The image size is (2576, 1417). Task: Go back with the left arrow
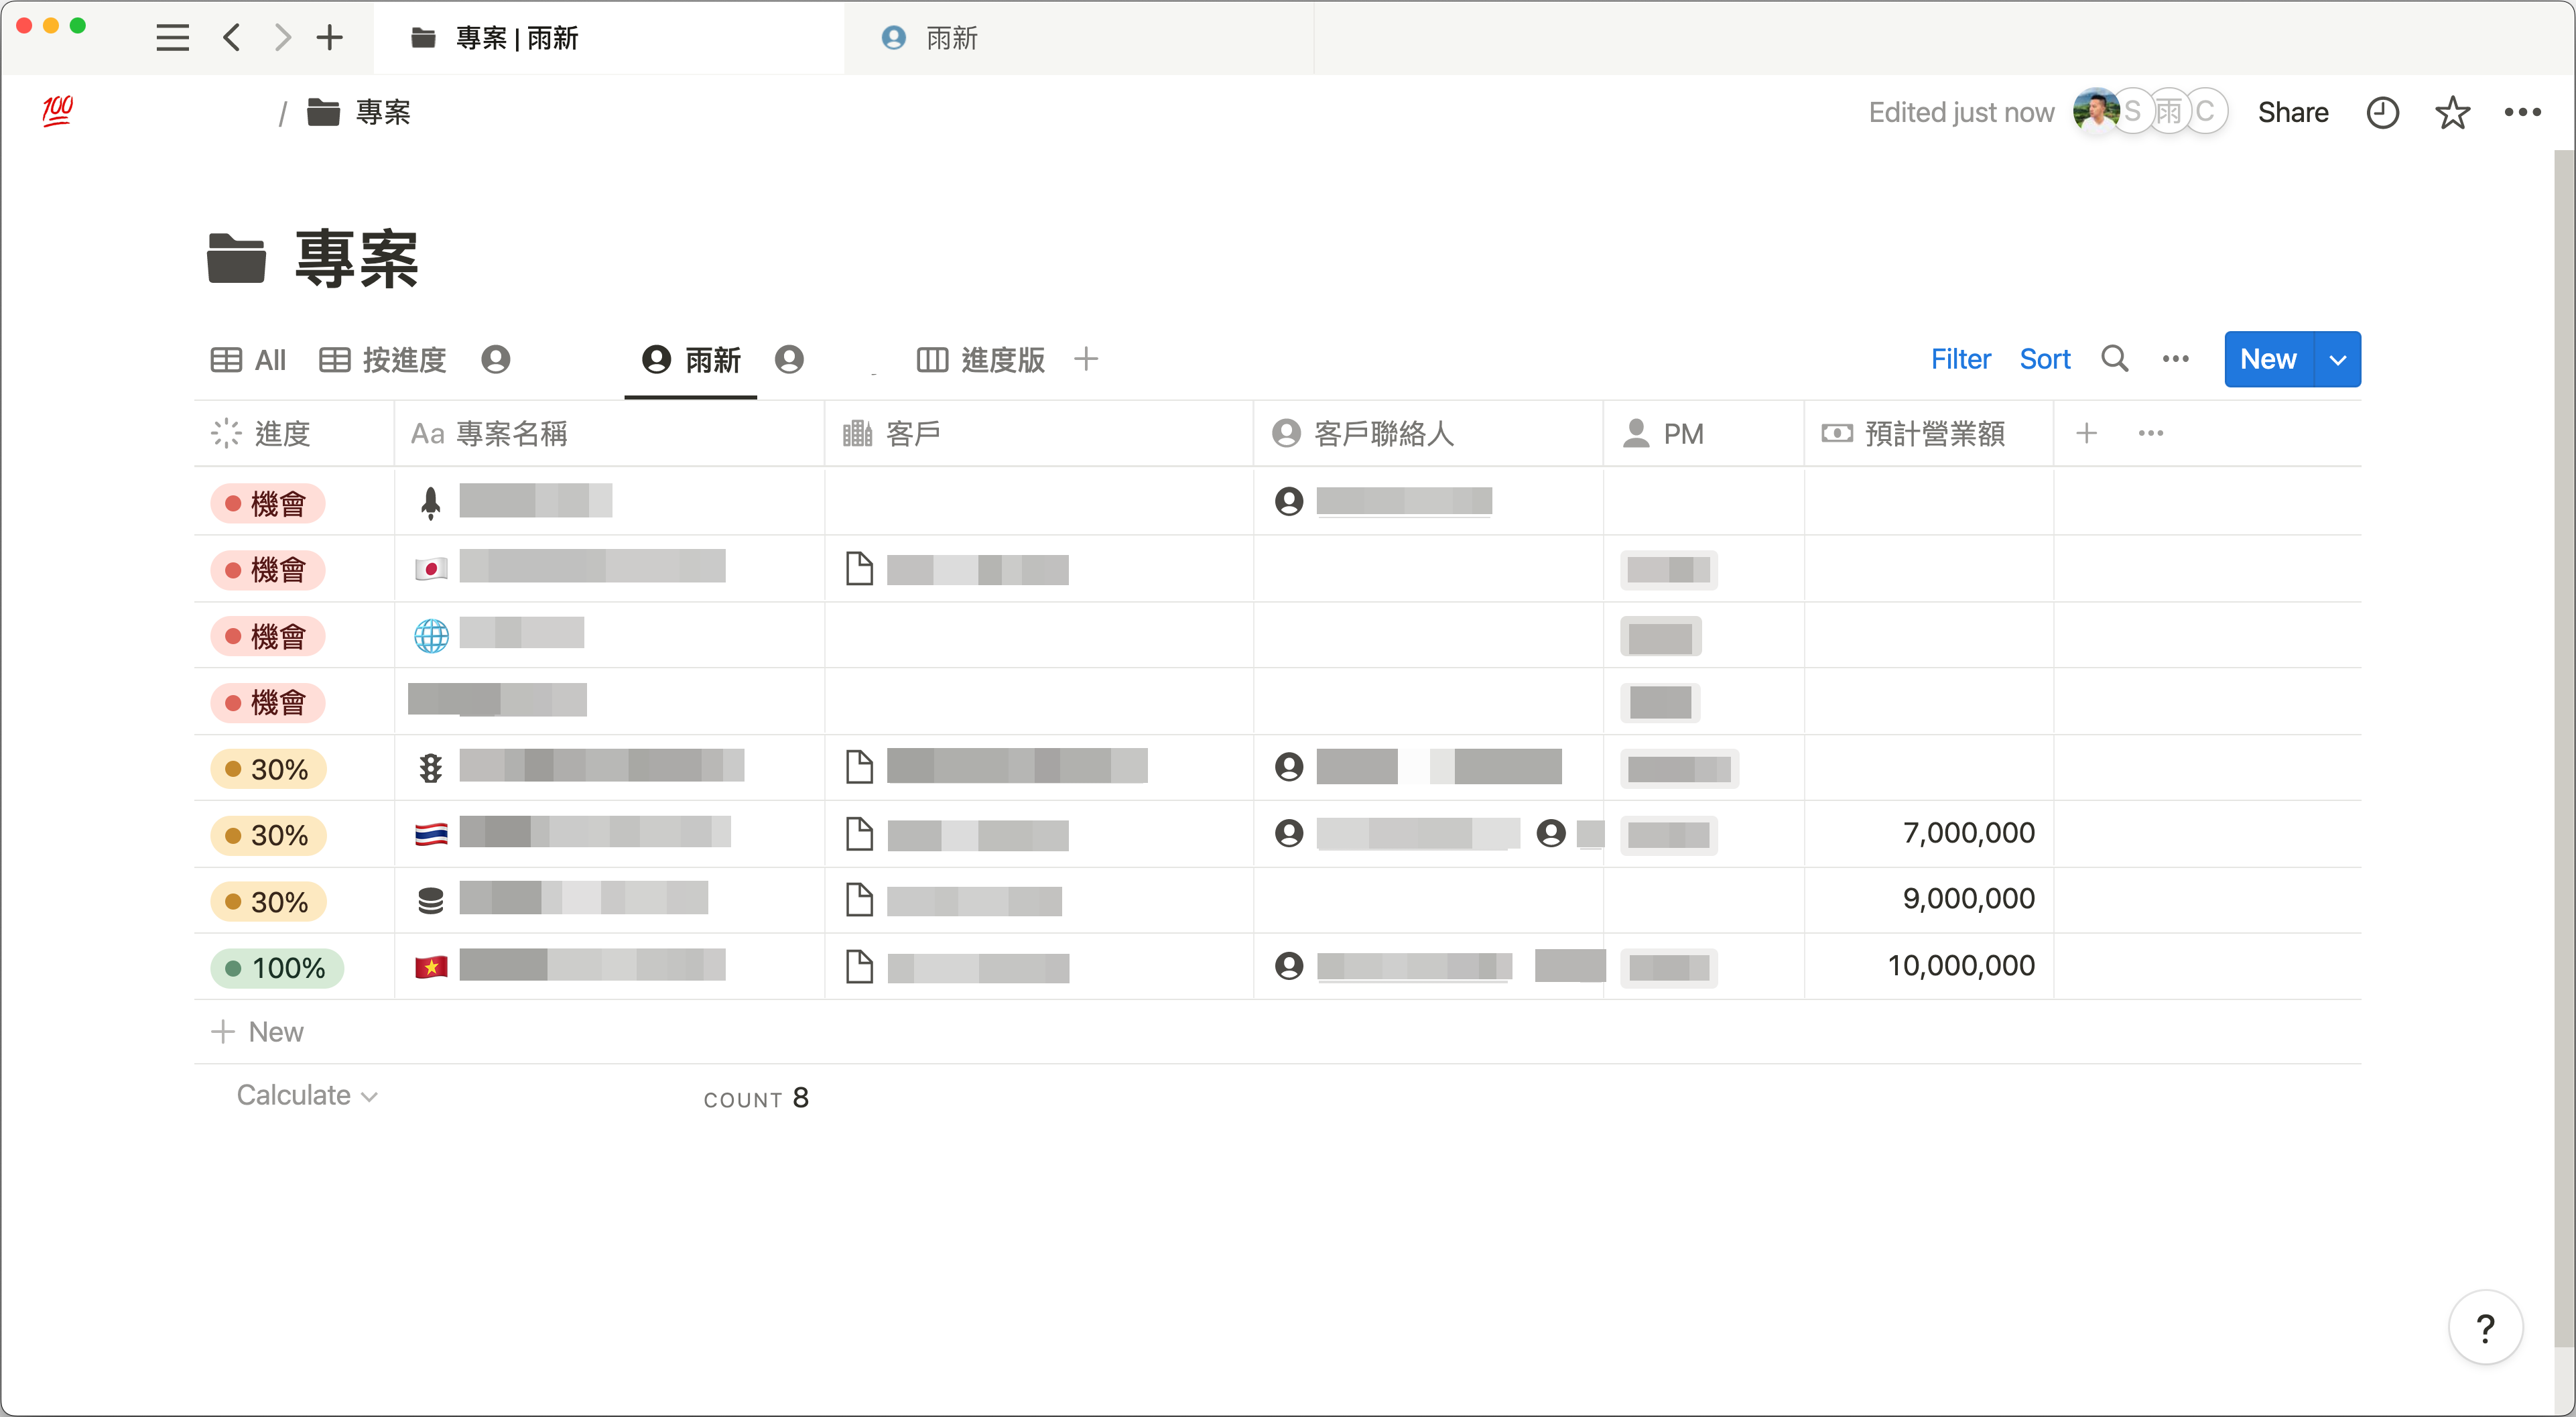click(x=232, y=38)
